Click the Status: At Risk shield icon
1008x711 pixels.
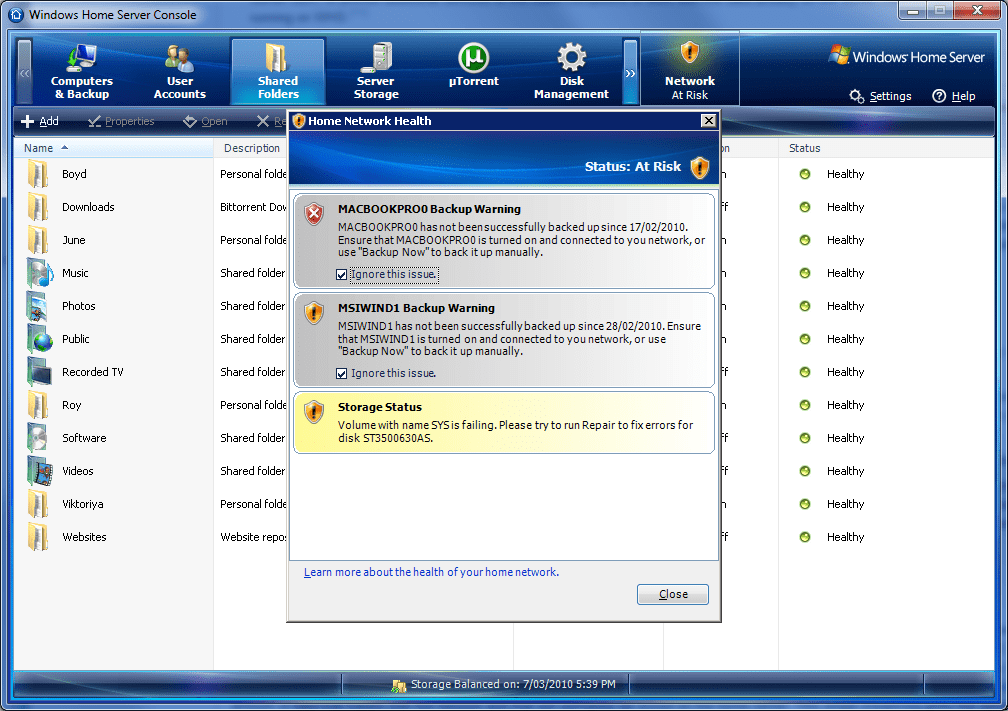click(699, 167)
